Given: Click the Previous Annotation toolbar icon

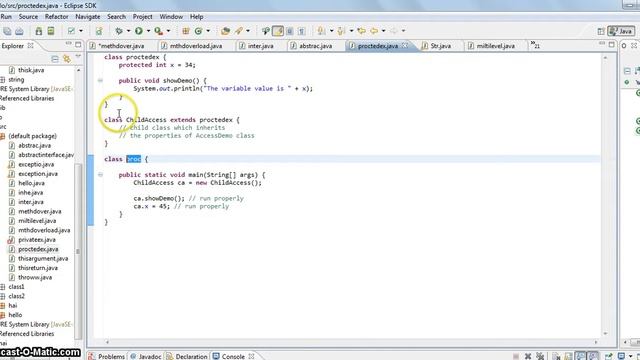Looking at the screenshot, I should 341,31.
